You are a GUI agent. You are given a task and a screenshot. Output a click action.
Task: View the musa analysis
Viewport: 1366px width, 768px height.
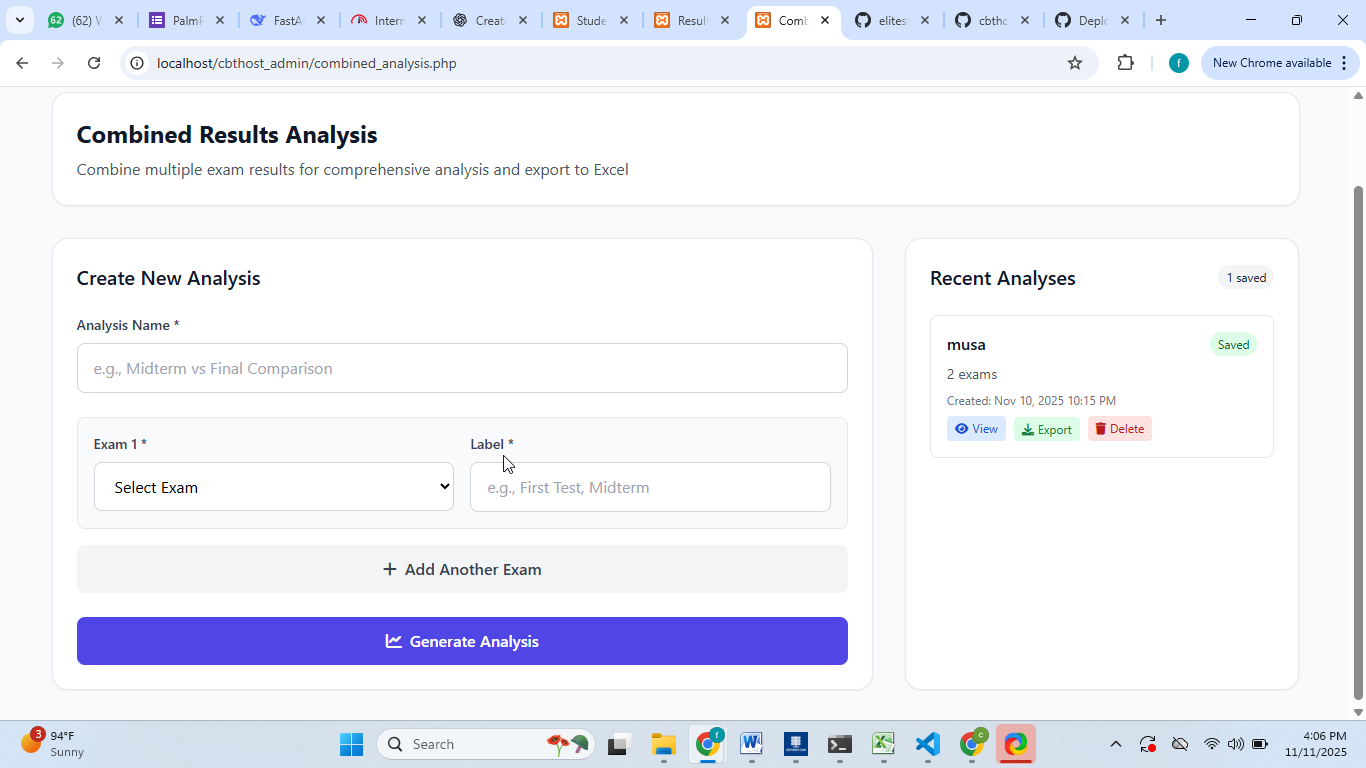pos(976,429)
